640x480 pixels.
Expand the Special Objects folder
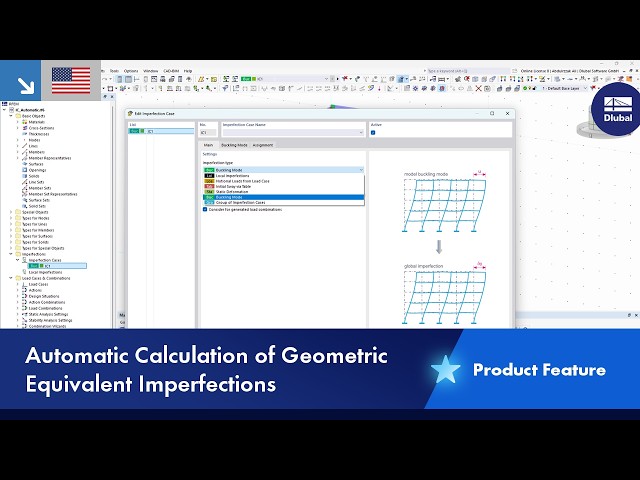point(11,212)
